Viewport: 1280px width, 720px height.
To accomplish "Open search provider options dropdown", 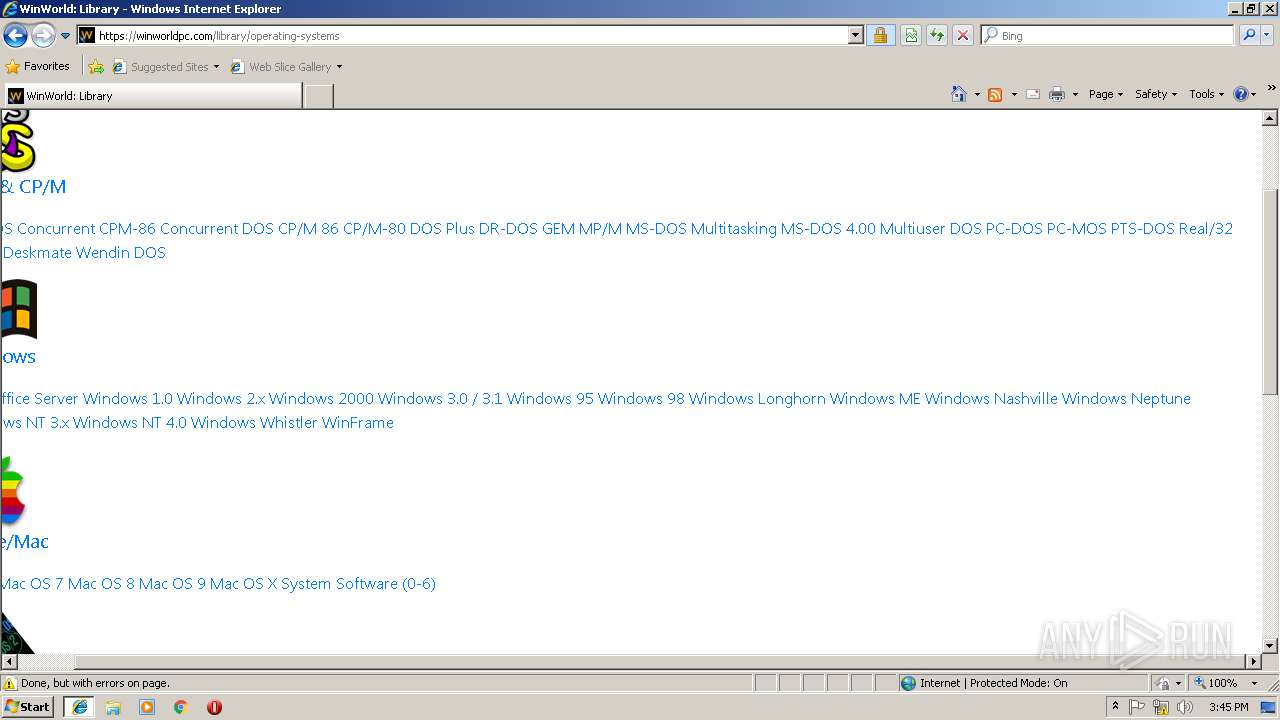I will pos(1267,35).
